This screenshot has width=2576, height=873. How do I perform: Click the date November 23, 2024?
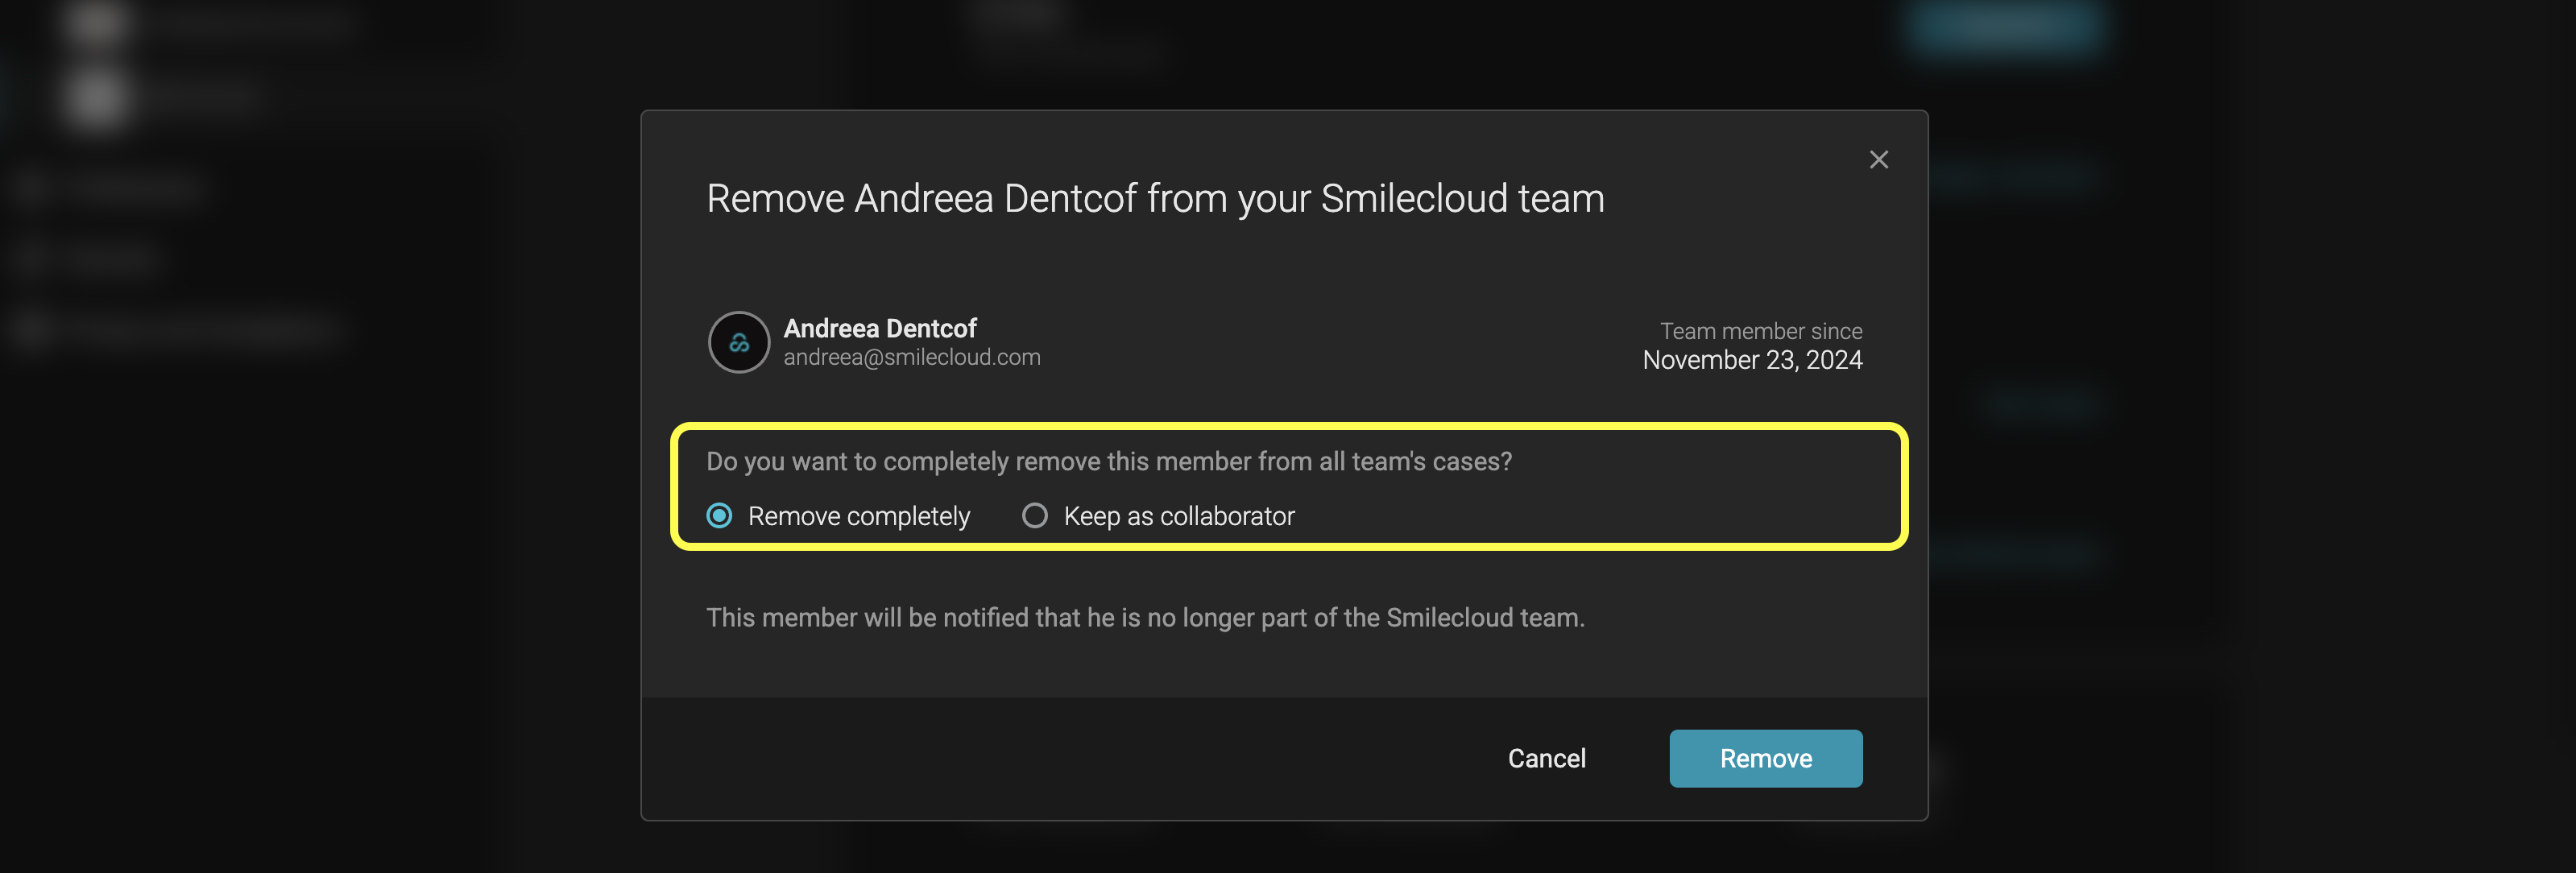(1752, 360)
